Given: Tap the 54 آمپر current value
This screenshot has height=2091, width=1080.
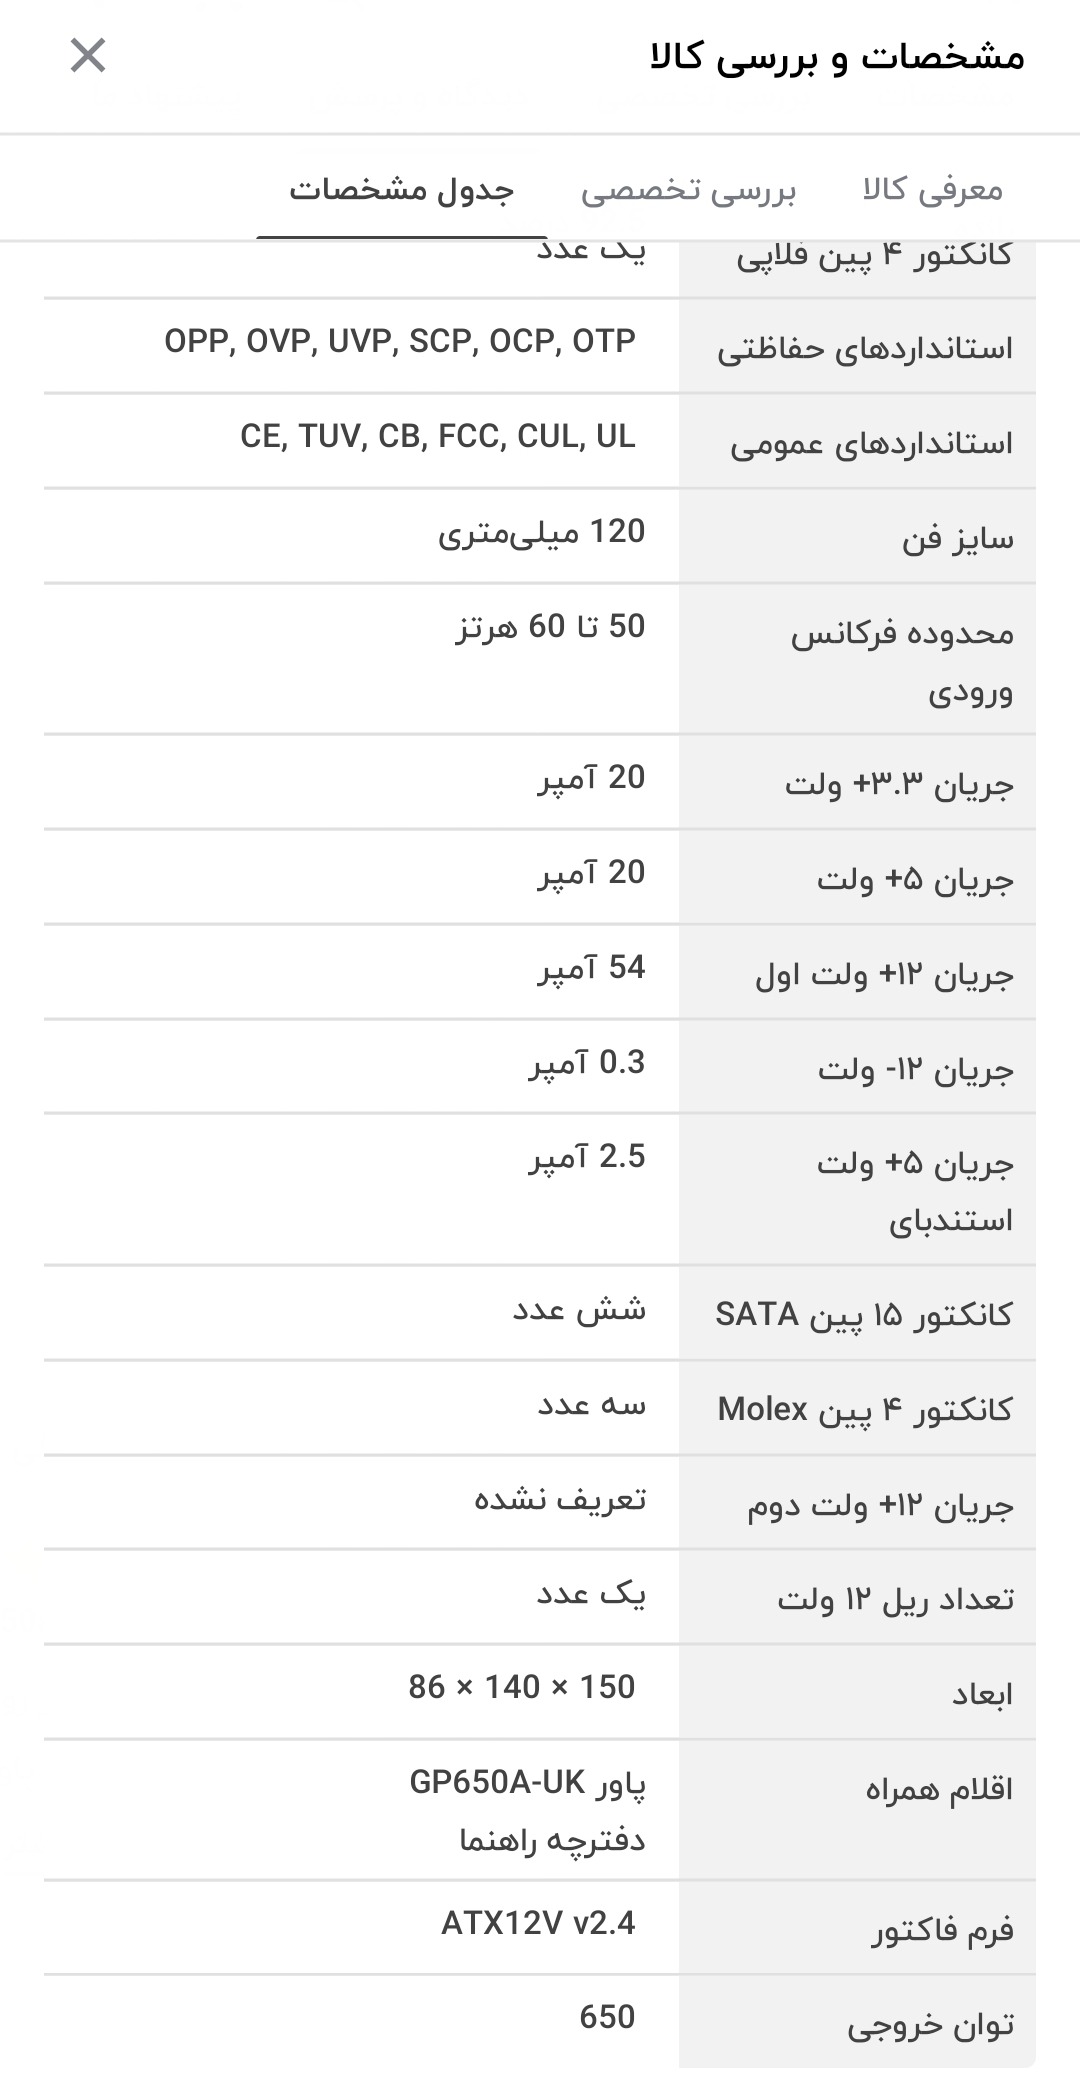Looking at the screenshot, I should point(591,968).
